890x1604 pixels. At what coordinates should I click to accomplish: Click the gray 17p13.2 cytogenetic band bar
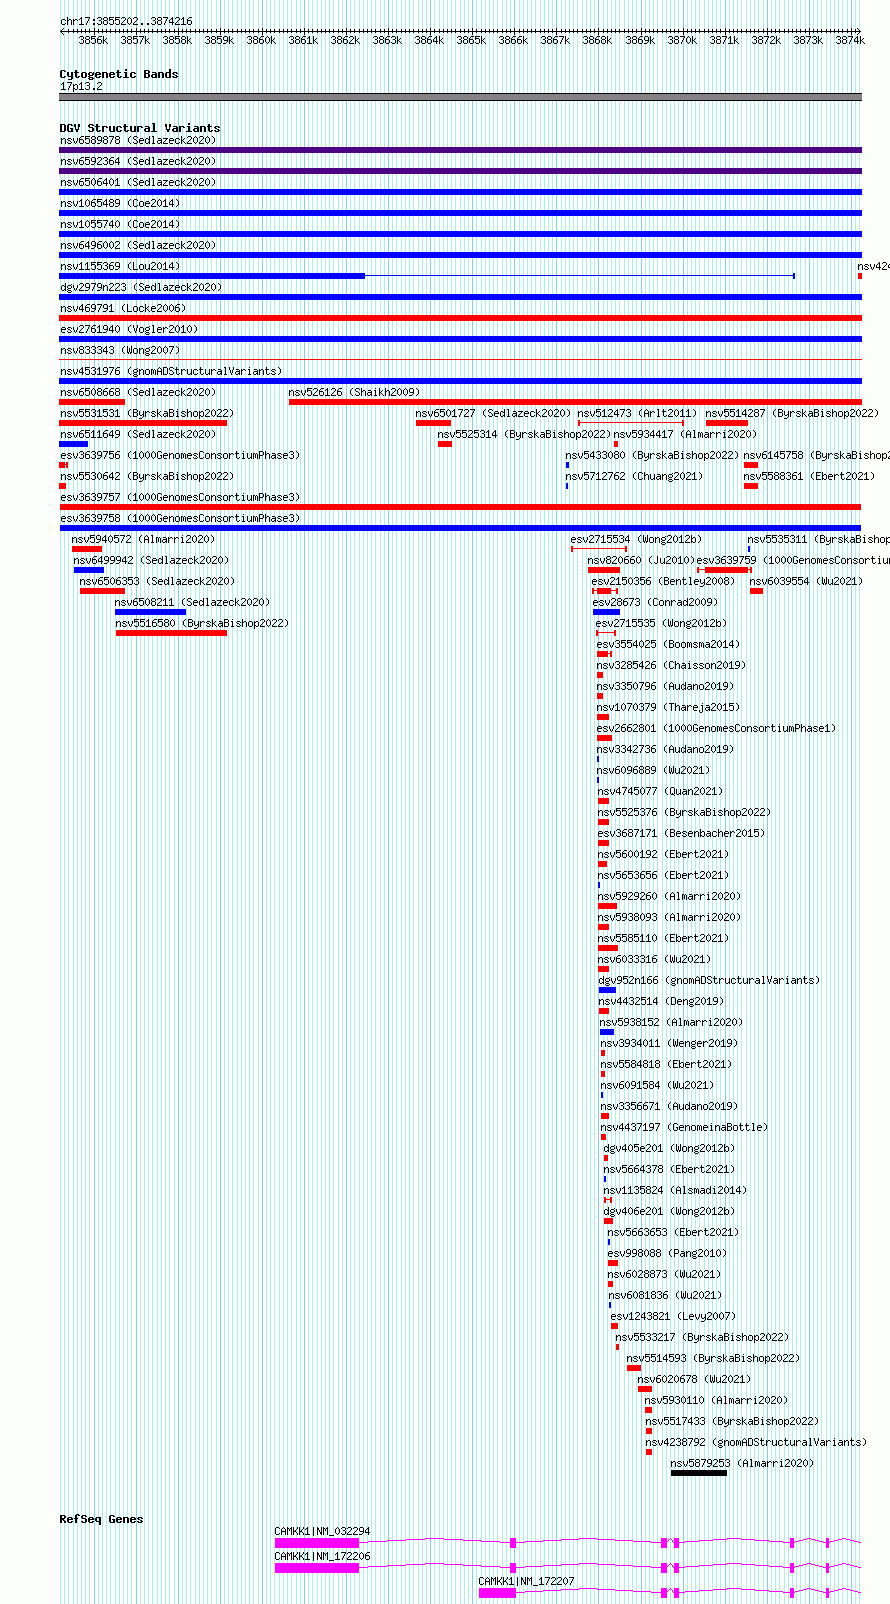461,97
